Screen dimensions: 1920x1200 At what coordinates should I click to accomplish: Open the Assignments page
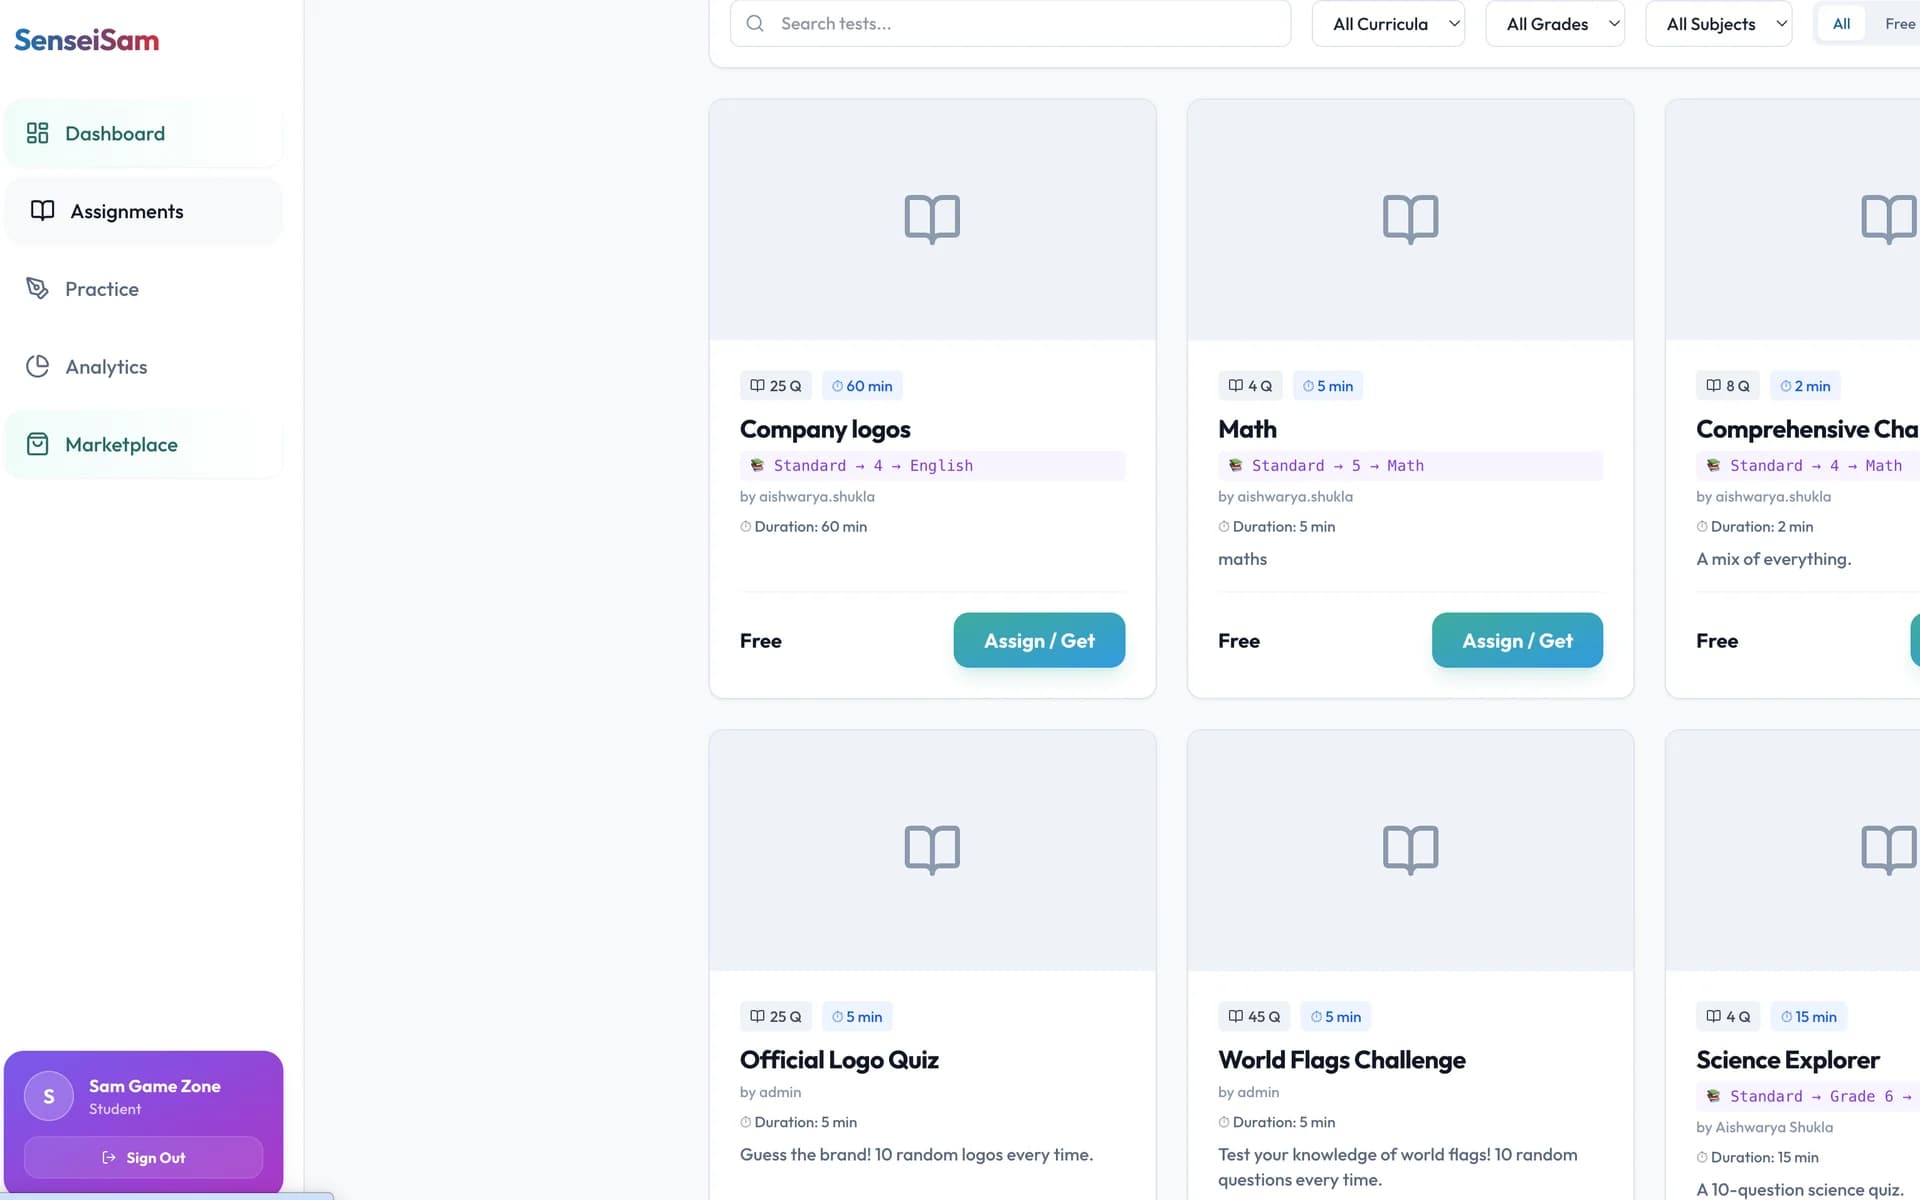click(x=144, y=211)
